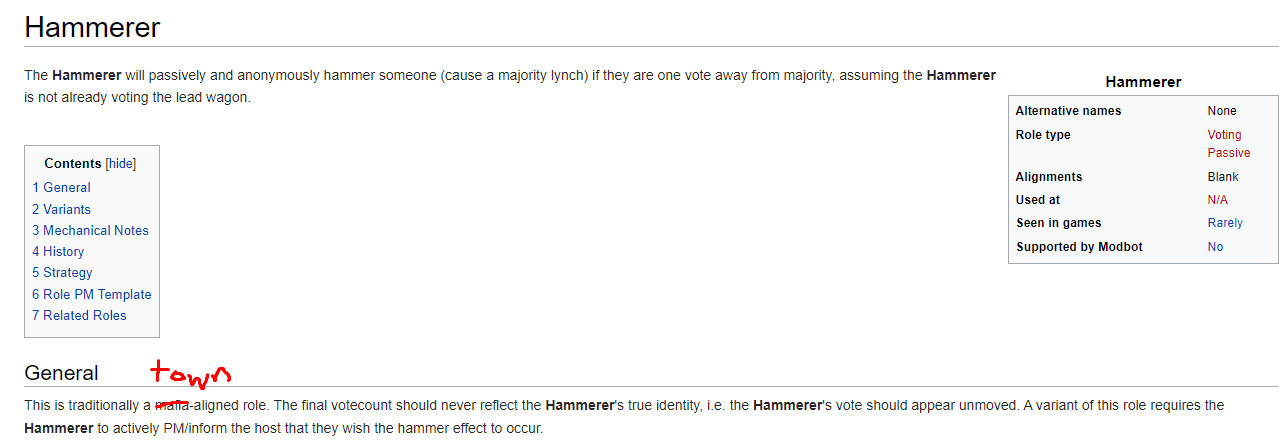Open the Strategy contents link
Screen dimensions: 1279x446
[62, 272]
